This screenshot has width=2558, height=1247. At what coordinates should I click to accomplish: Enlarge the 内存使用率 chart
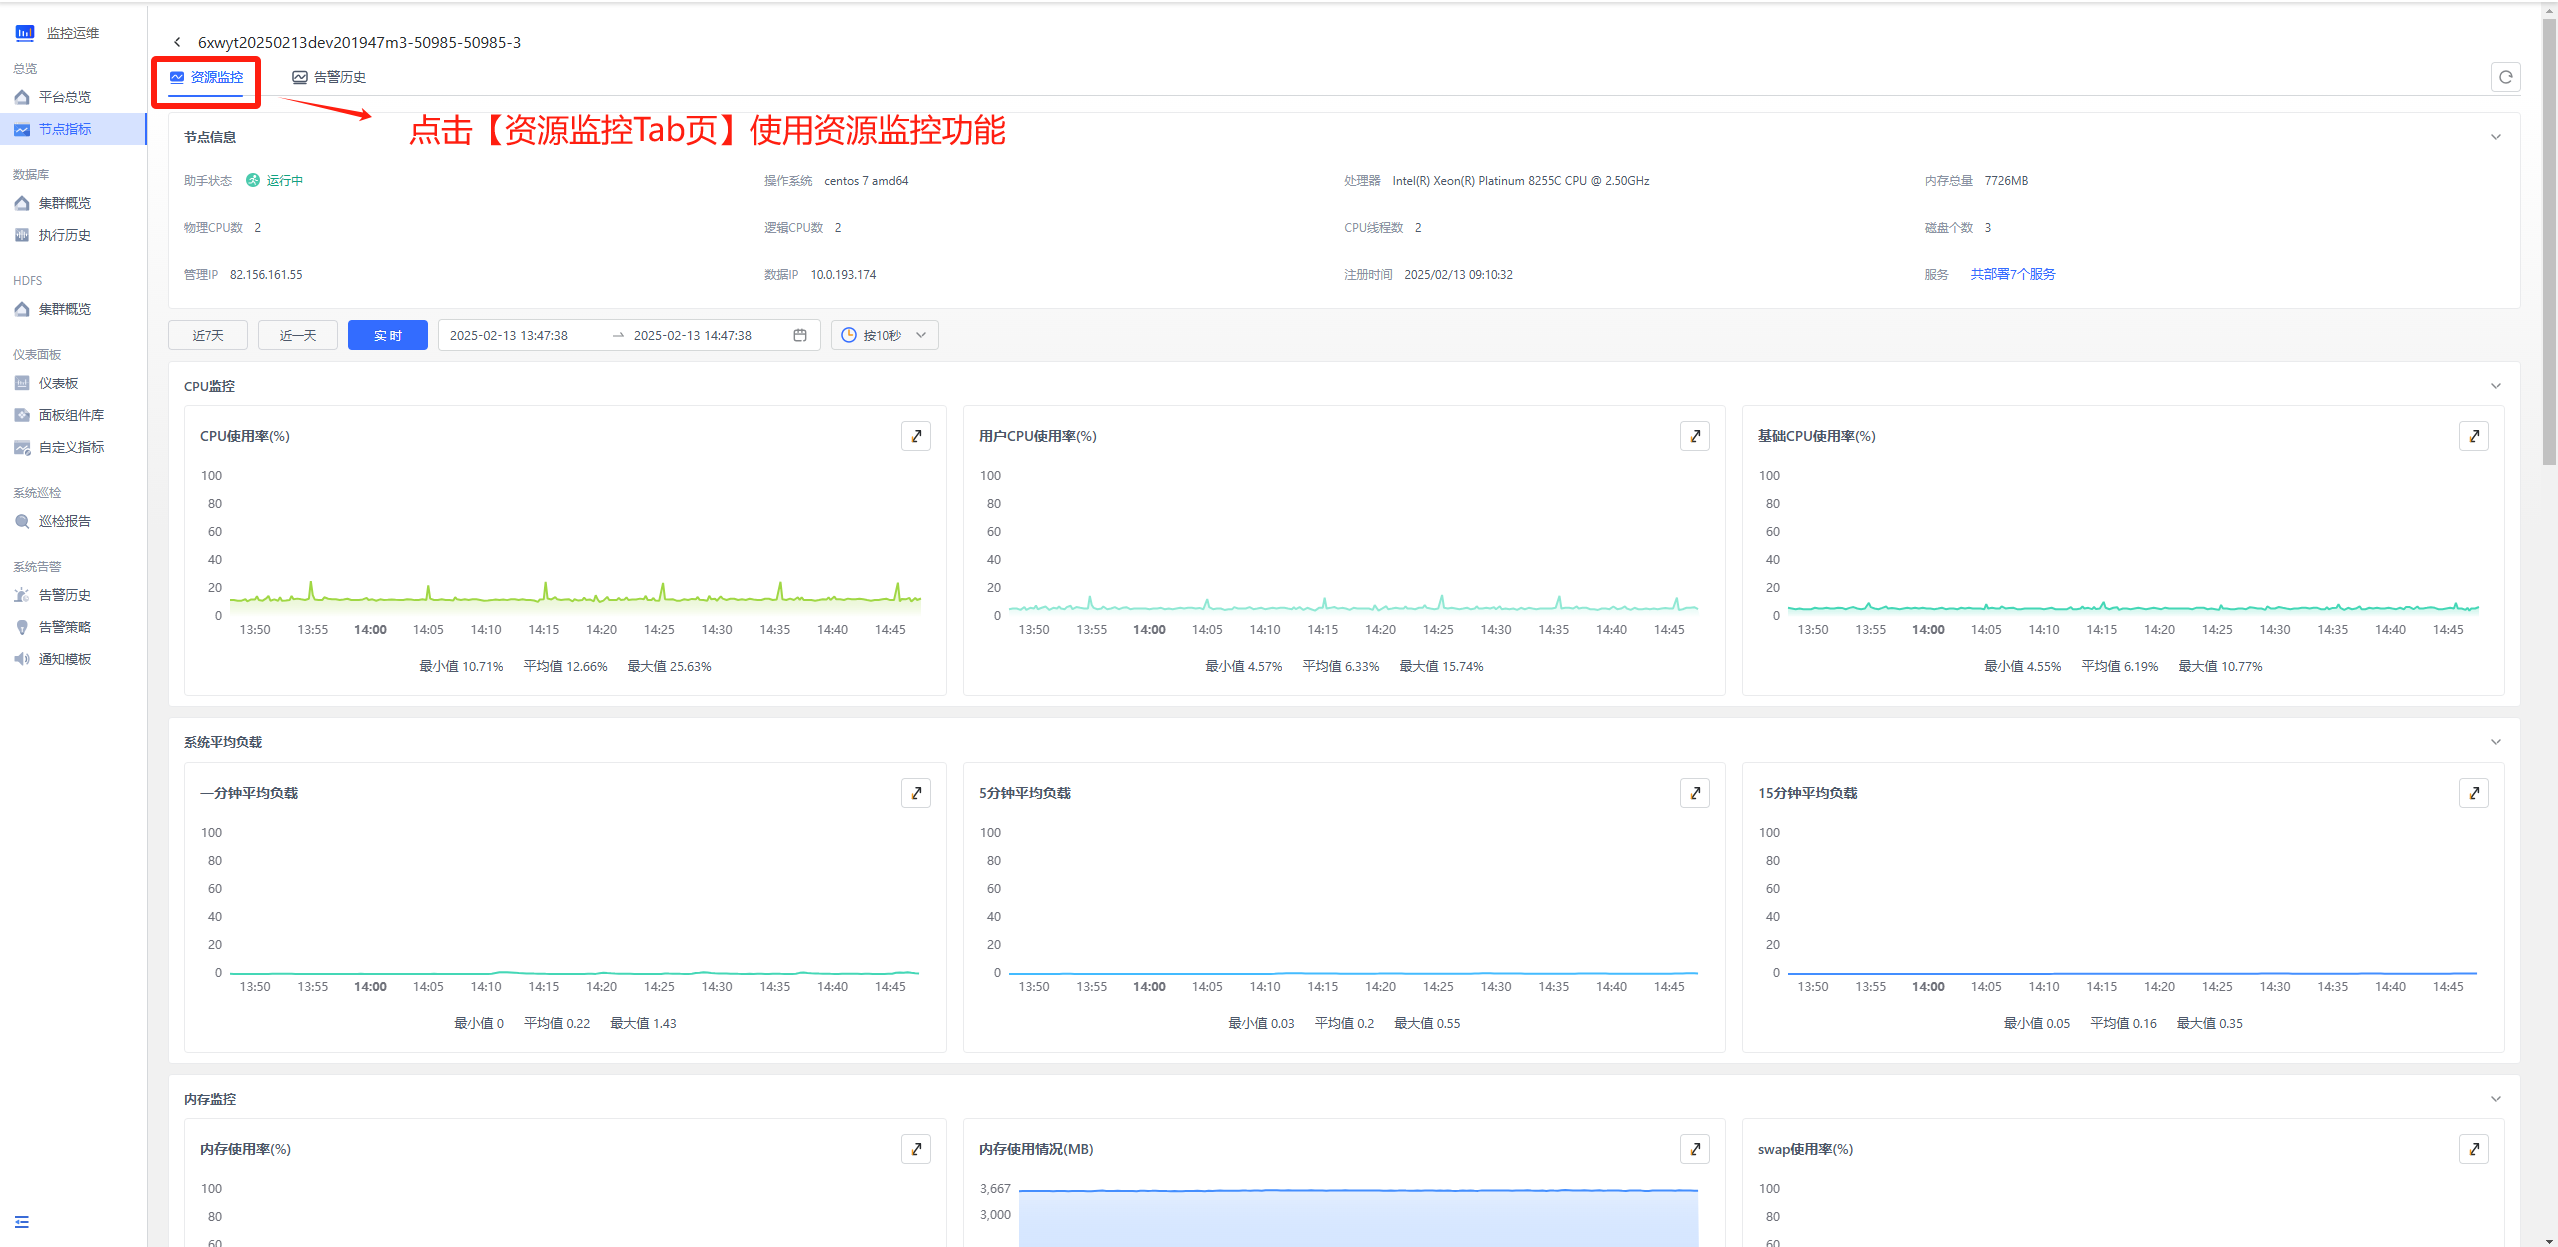916,1149
